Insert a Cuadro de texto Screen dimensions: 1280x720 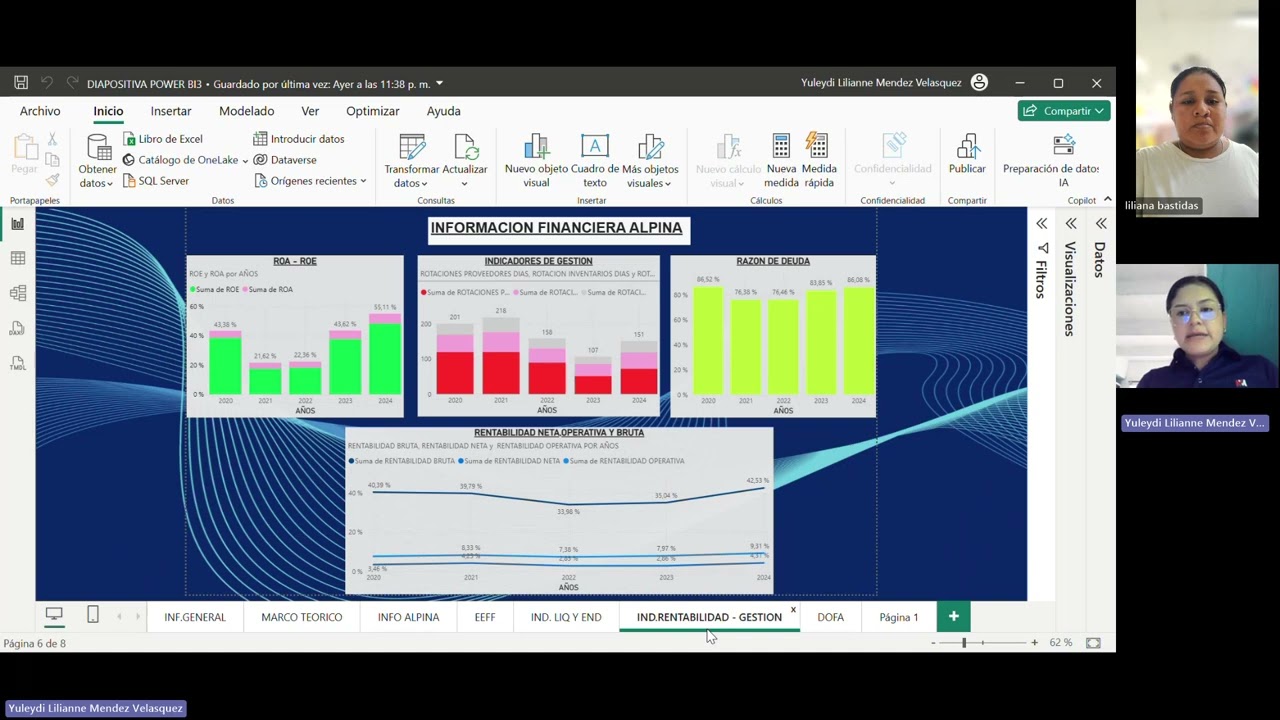point(595,162)
